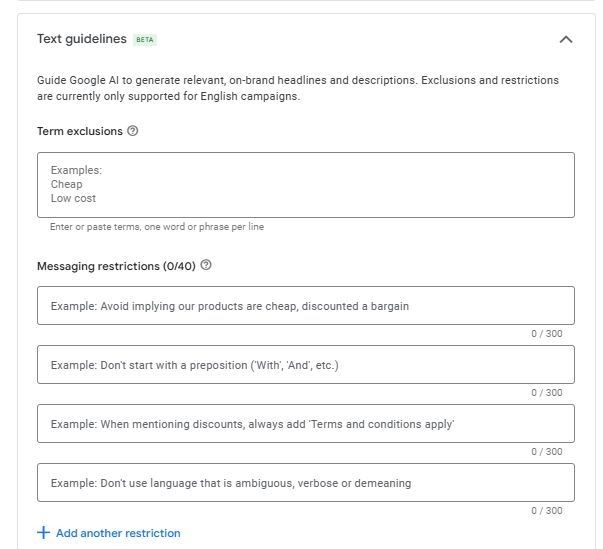The height and width of the screenshot is (549, 603).
Task: Click the plus icon to add a restriction
Action: coord(43,533)
